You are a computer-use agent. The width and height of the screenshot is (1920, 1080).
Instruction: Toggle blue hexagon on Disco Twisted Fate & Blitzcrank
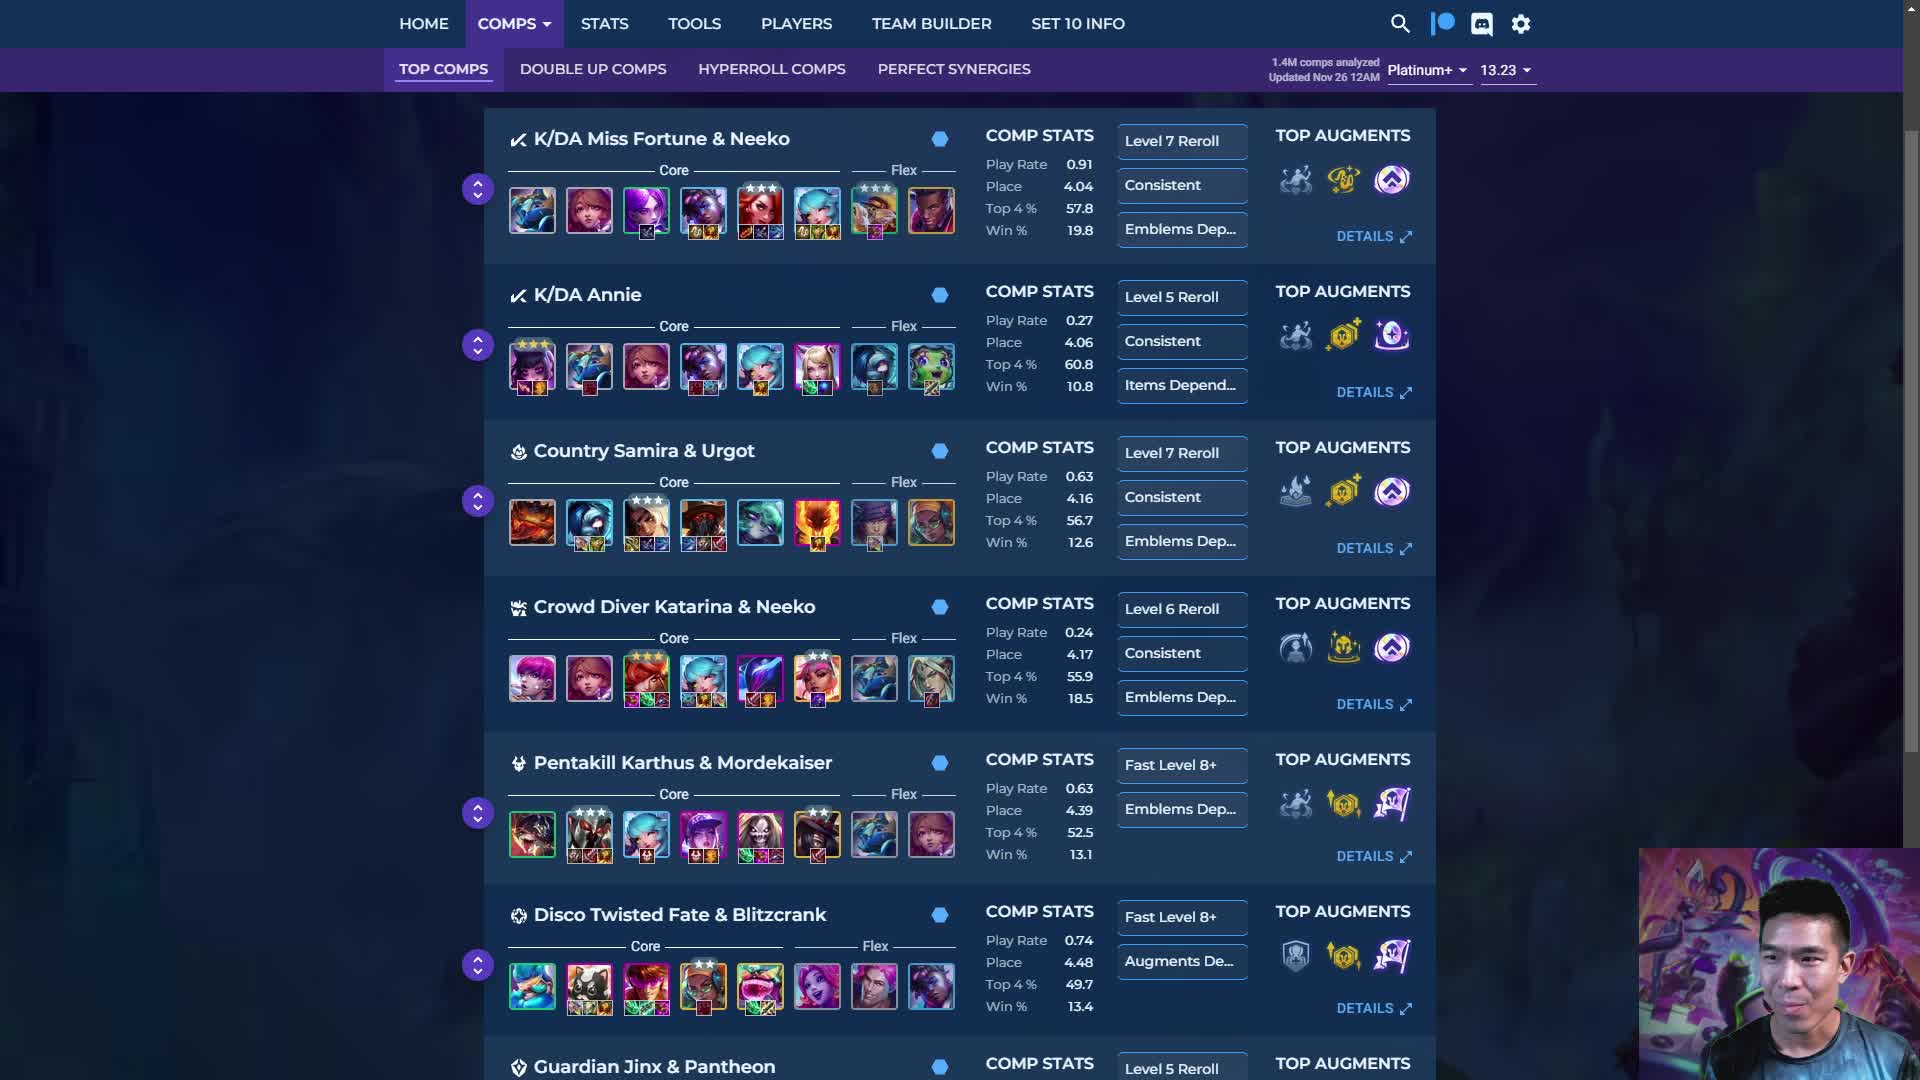[x=940, y=915]
